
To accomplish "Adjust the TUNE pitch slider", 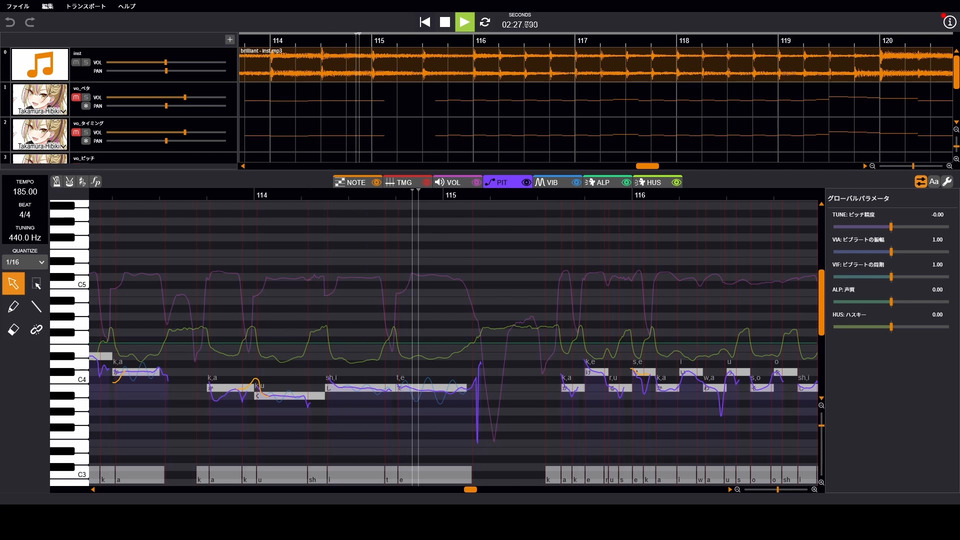I will (x=890, y=227).
